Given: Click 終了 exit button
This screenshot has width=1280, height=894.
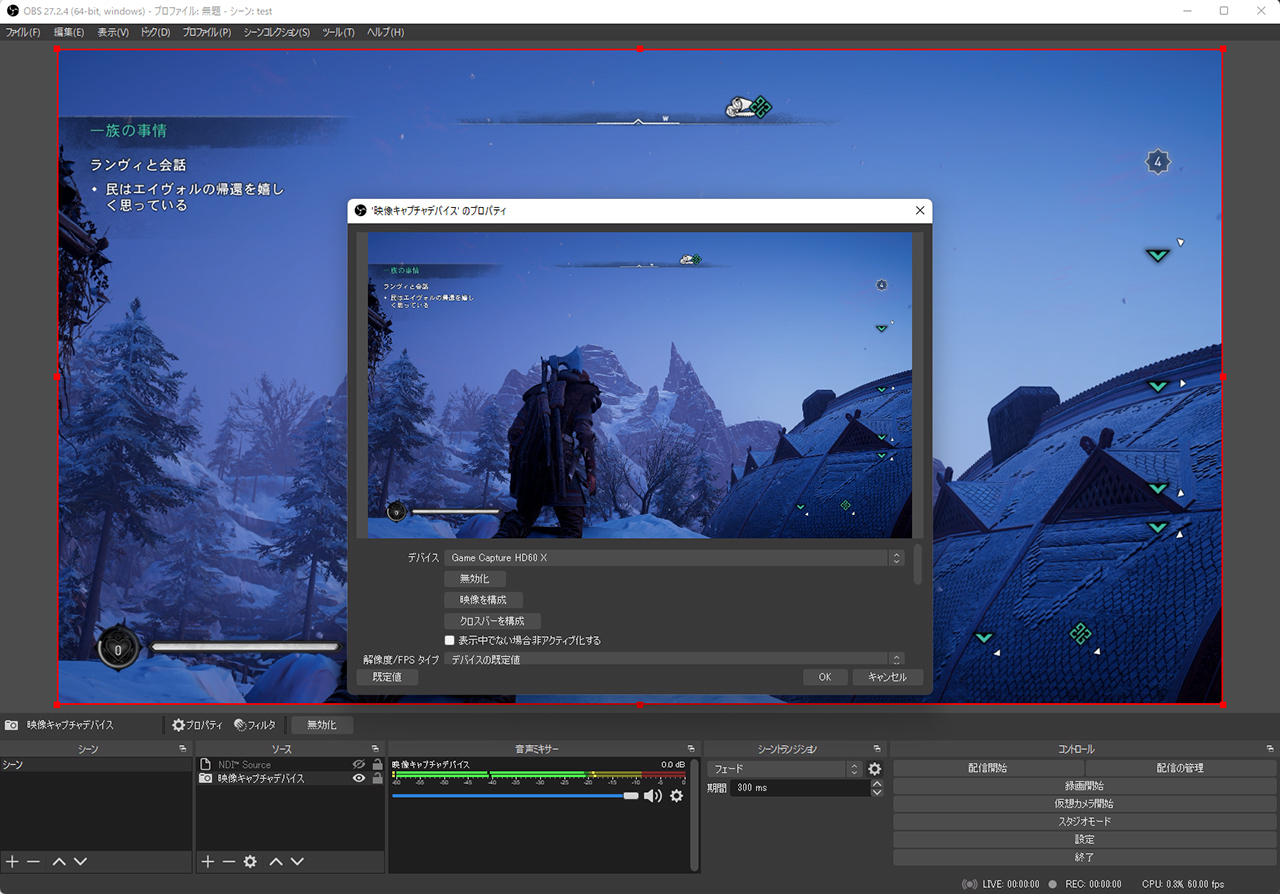Looking at the screenshot, I should pos(1085,858).
